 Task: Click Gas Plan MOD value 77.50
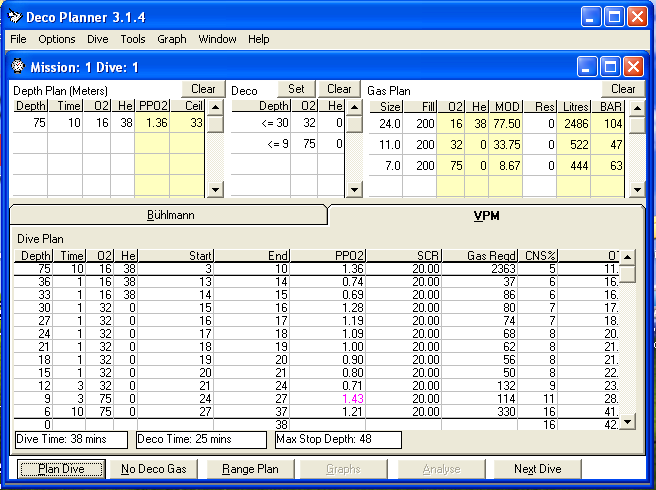point(505,124)
